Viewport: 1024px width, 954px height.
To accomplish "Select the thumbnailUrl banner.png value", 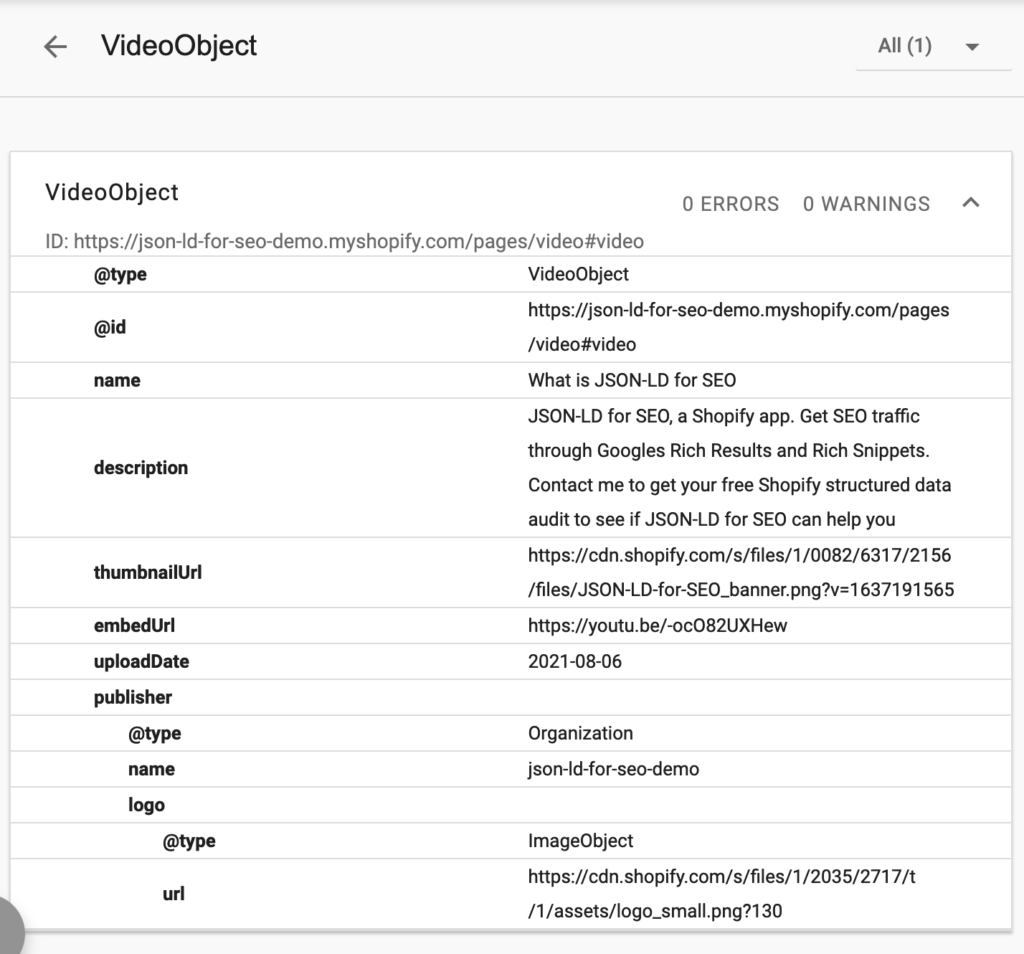I will pos(741,573).
